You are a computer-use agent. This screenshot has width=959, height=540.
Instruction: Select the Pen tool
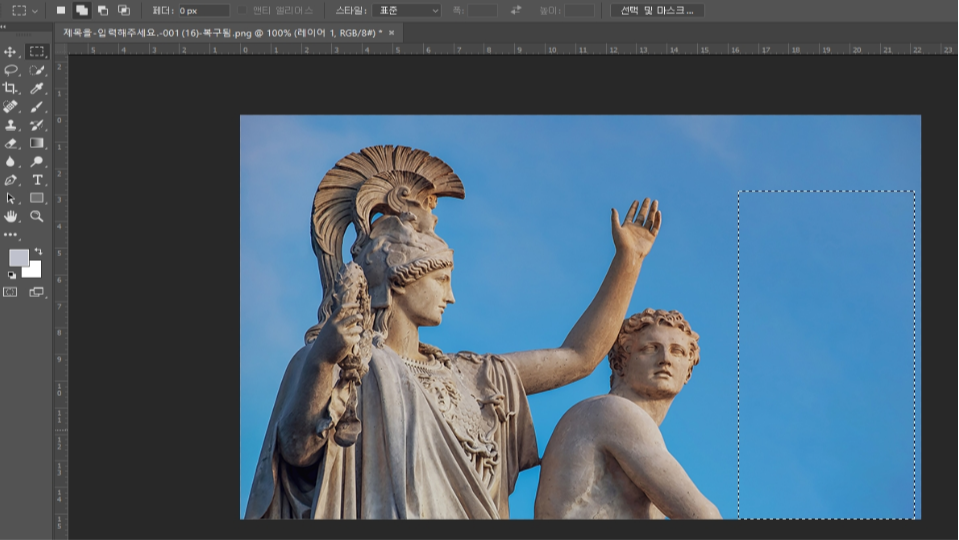tap(10, 180)
